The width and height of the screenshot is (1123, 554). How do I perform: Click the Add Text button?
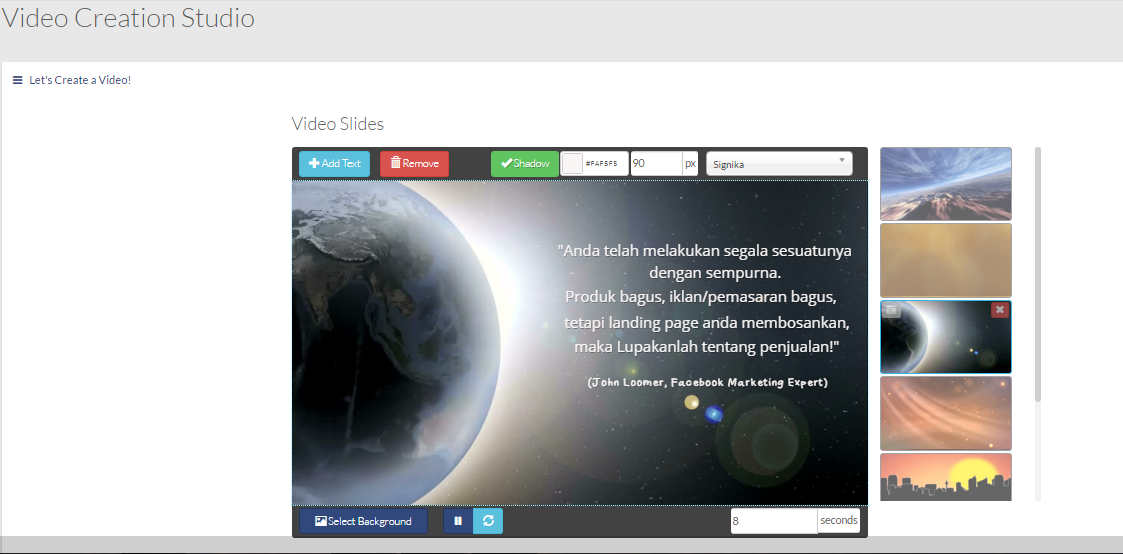tap(334, 164)
